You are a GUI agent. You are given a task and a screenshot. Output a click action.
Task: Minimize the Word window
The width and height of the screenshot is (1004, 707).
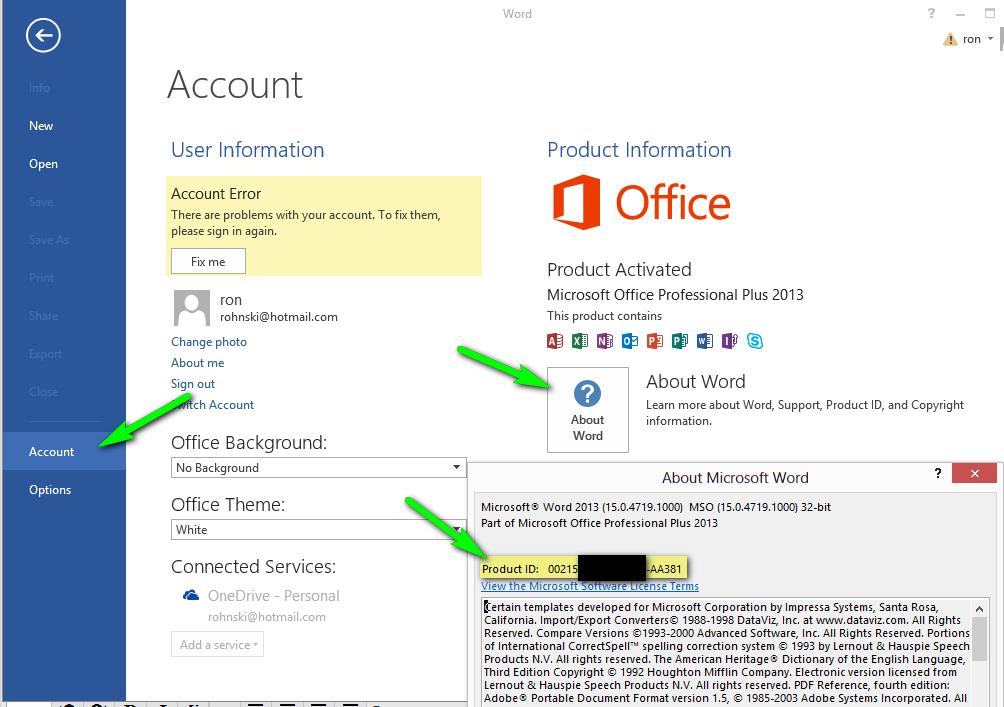tap(960, 13)
